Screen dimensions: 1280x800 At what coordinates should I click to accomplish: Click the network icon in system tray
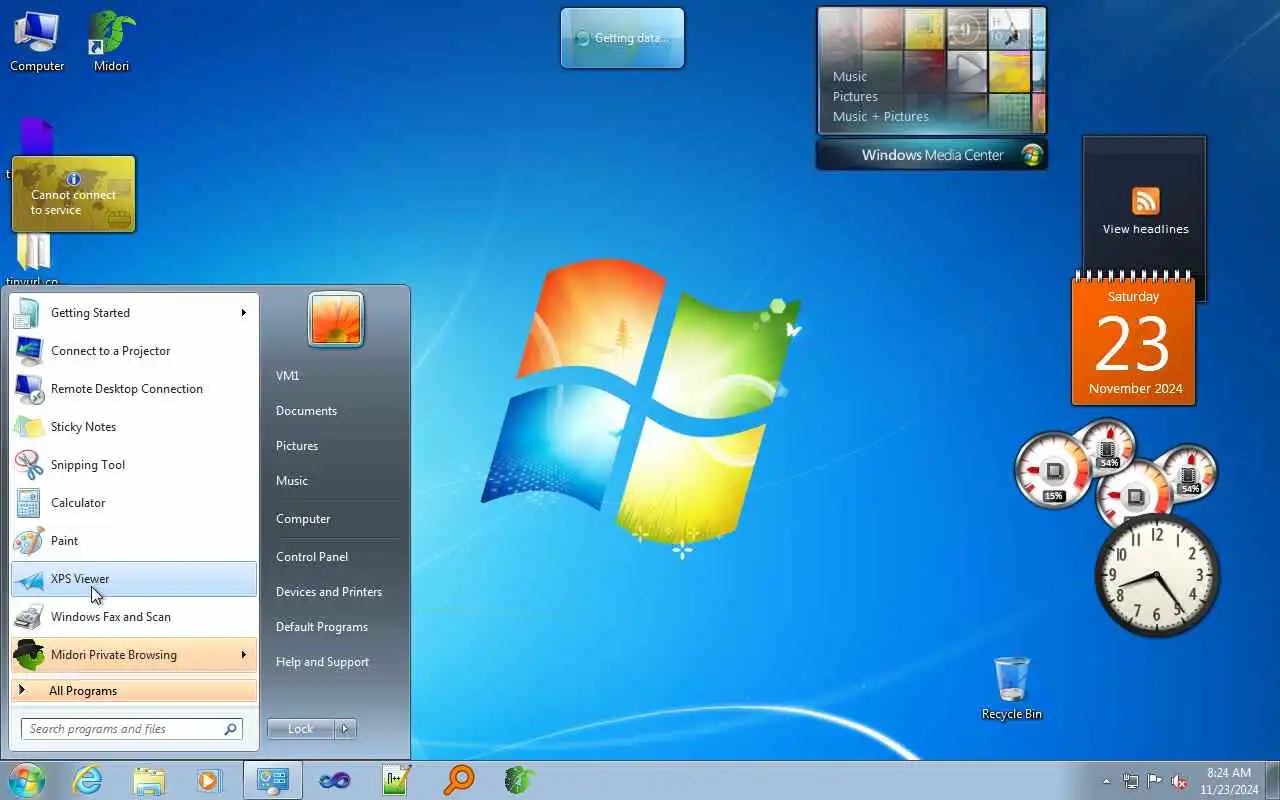pos(1131,781)
